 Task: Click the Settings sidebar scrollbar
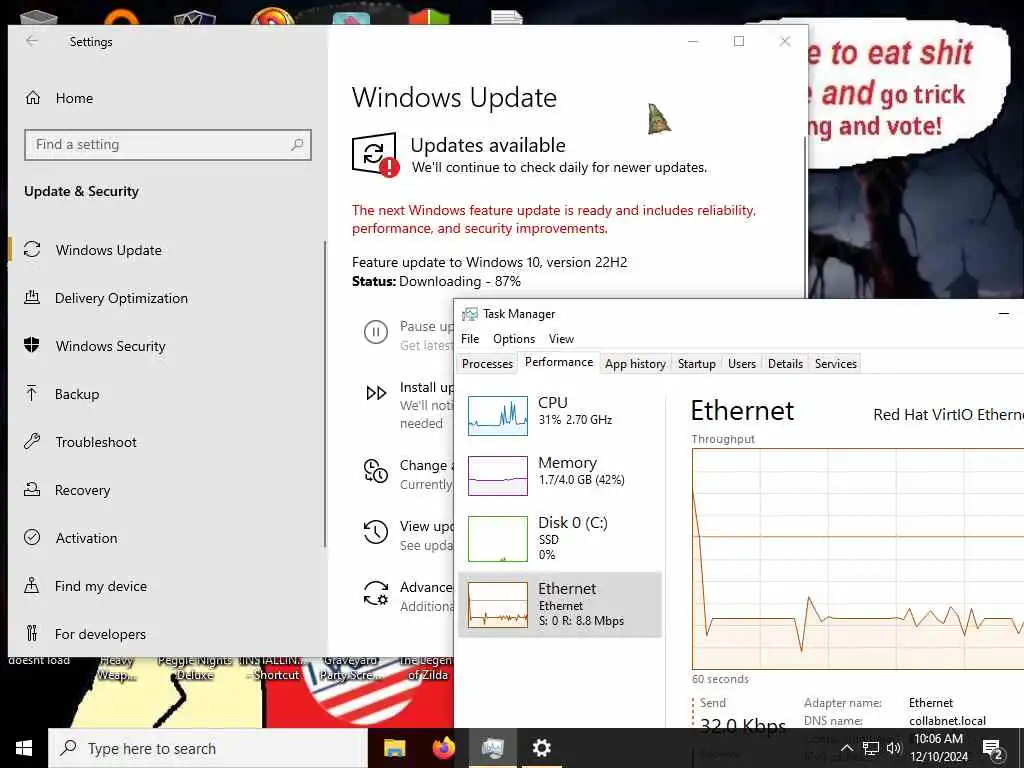[325, 394]
